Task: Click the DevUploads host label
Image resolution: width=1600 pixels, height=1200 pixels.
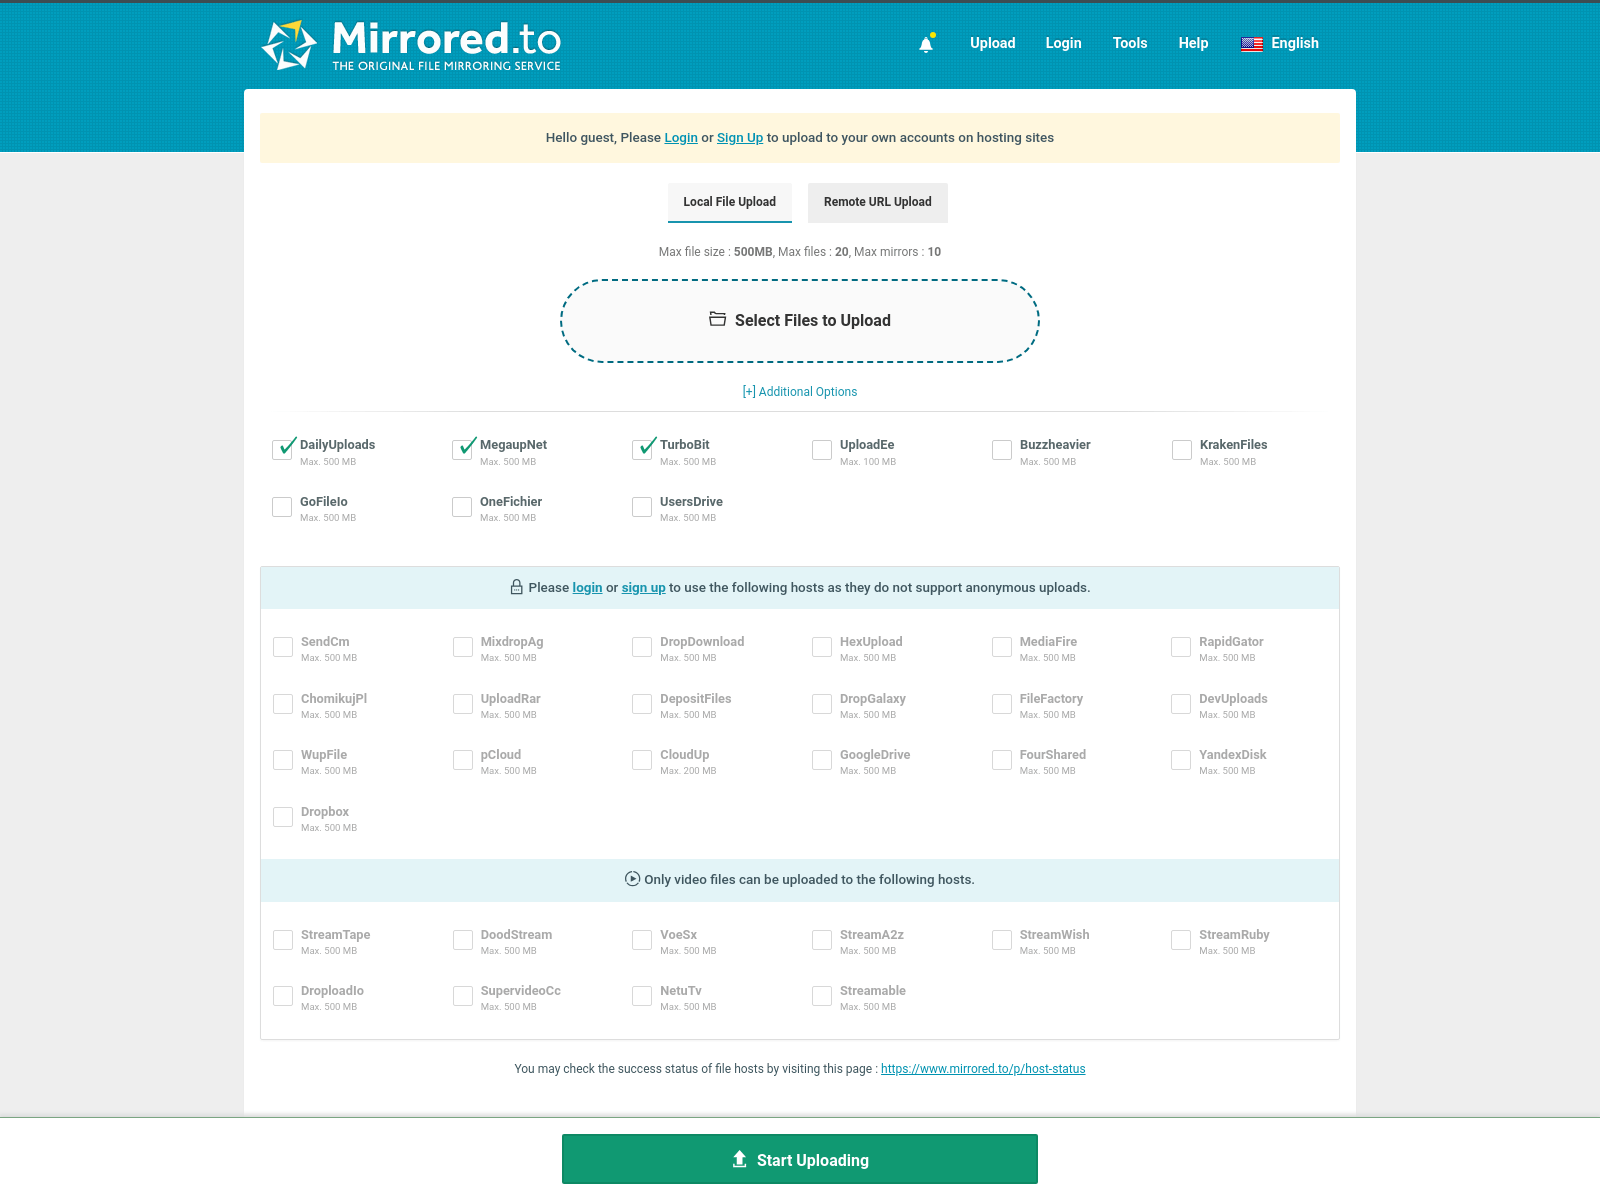Action: (1233, 699)
